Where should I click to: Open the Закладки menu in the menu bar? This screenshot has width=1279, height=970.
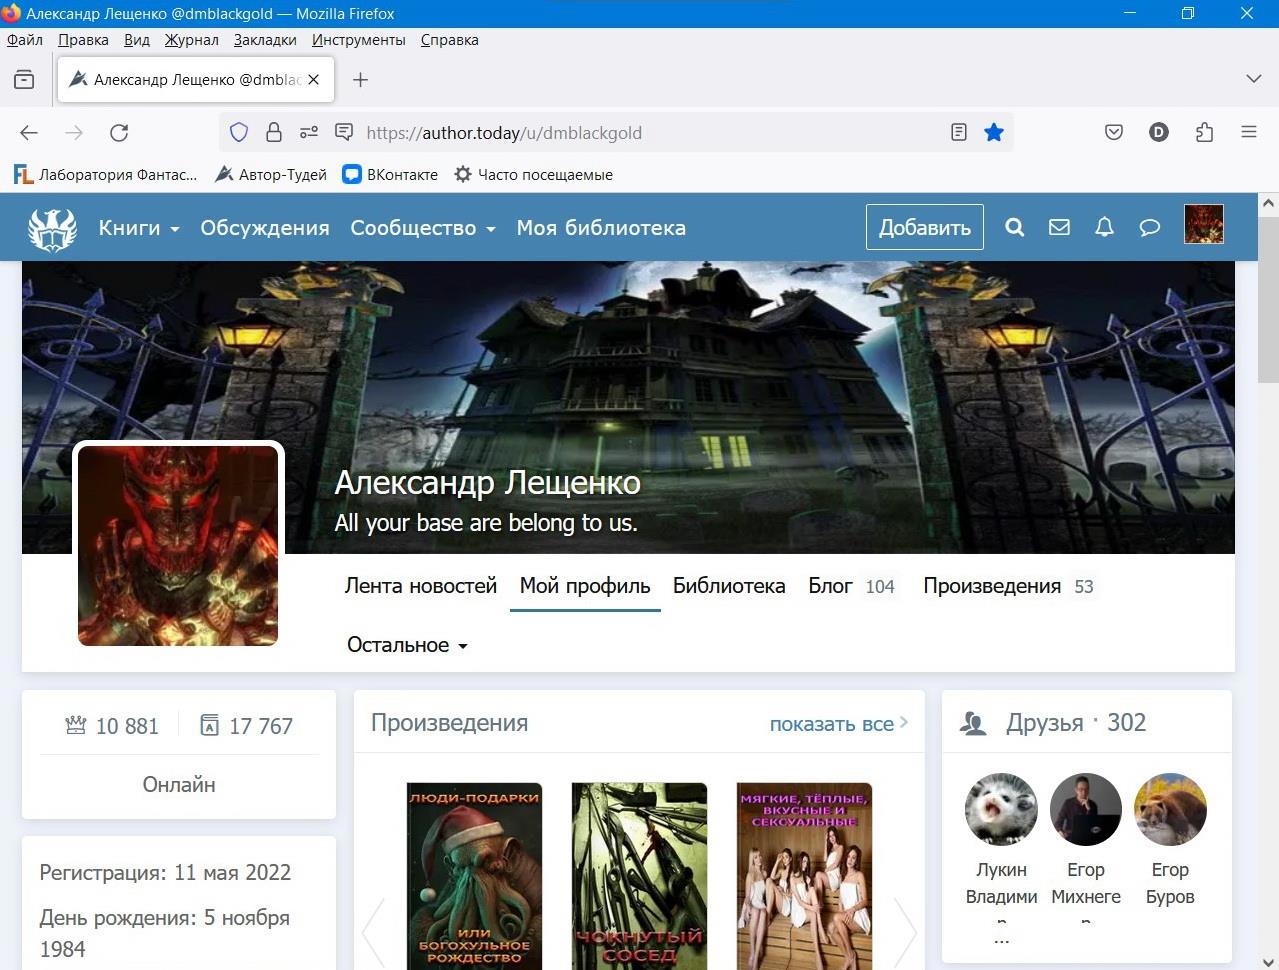pyautogui.click(x=265, y=40)
